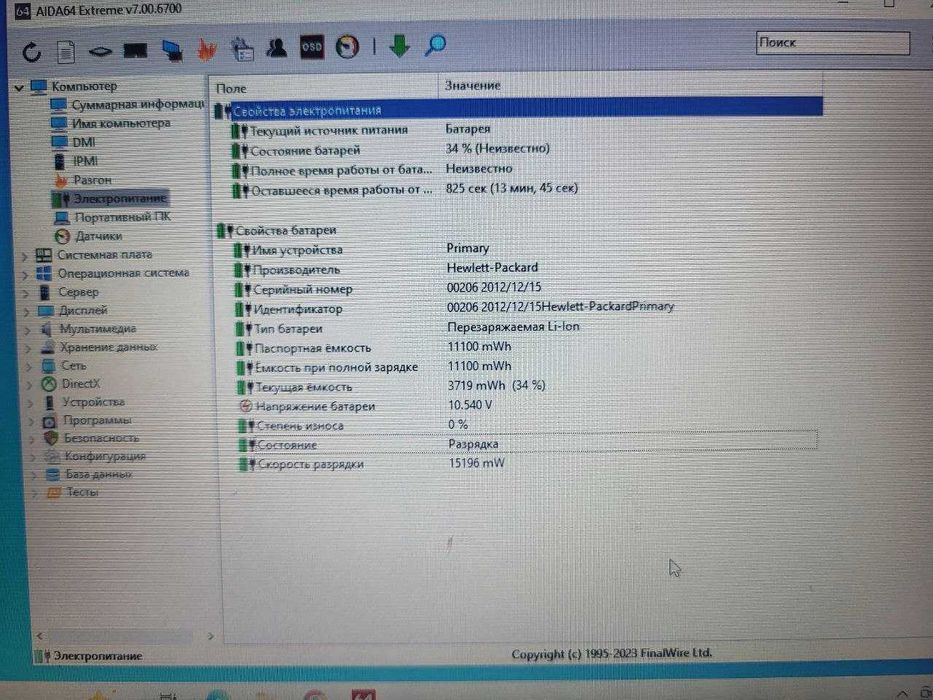Expand the Системная плата node
This screenshot has width=933, height=700.
pyautogui.click(x=24, y=257)
